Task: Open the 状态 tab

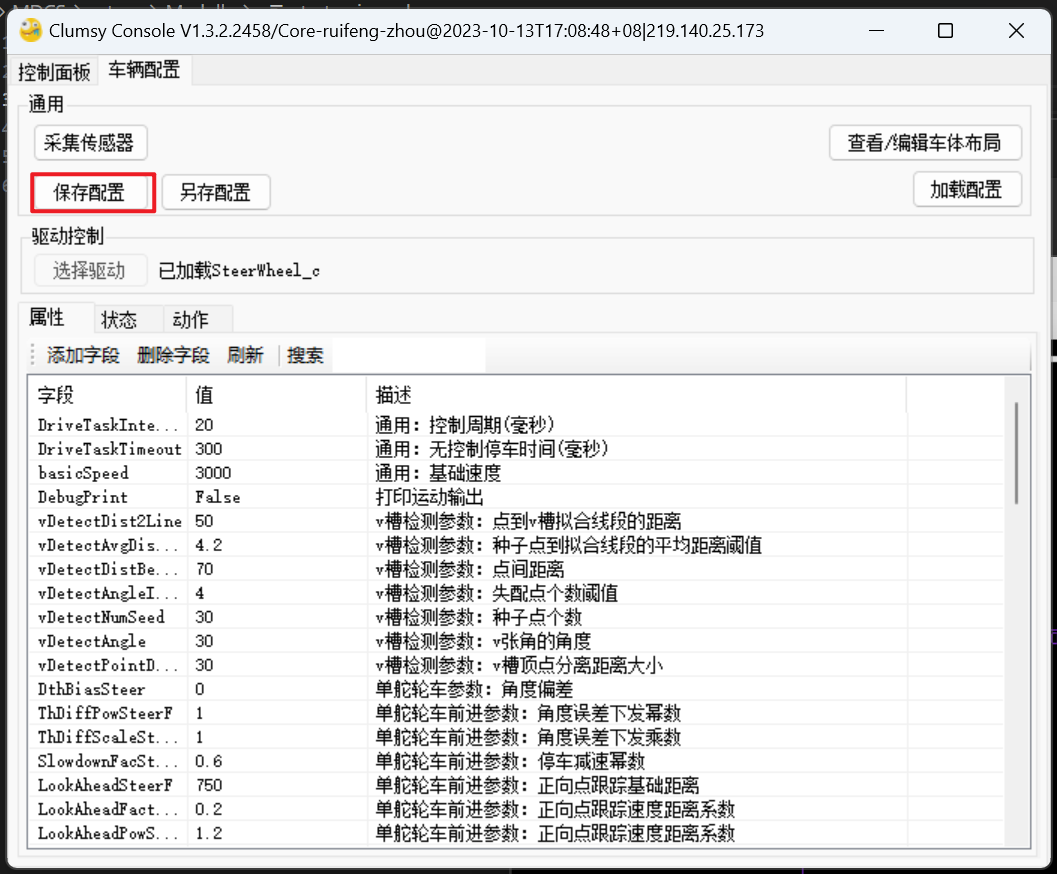Action: (x=119, y=320)
